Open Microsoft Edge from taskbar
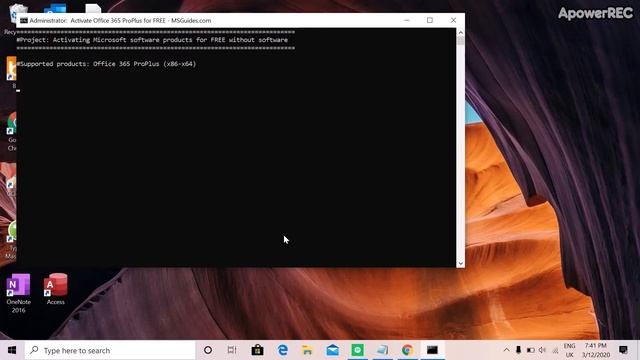The image size is (640, 360). pos(282,350)
